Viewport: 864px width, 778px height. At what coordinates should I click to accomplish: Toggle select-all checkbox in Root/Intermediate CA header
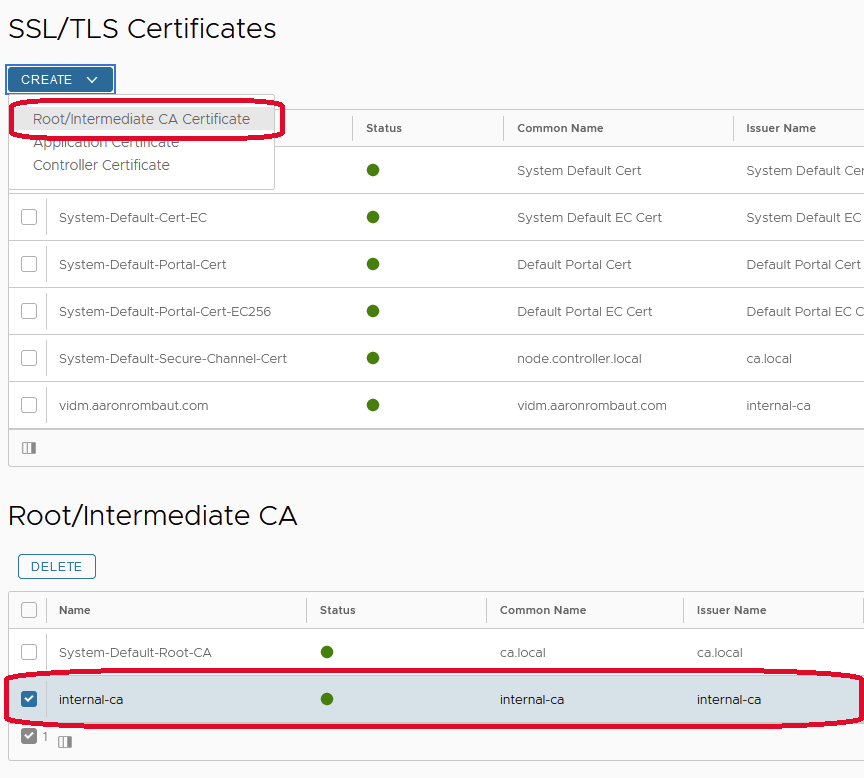pyautogui.click(x=29, y=610)
